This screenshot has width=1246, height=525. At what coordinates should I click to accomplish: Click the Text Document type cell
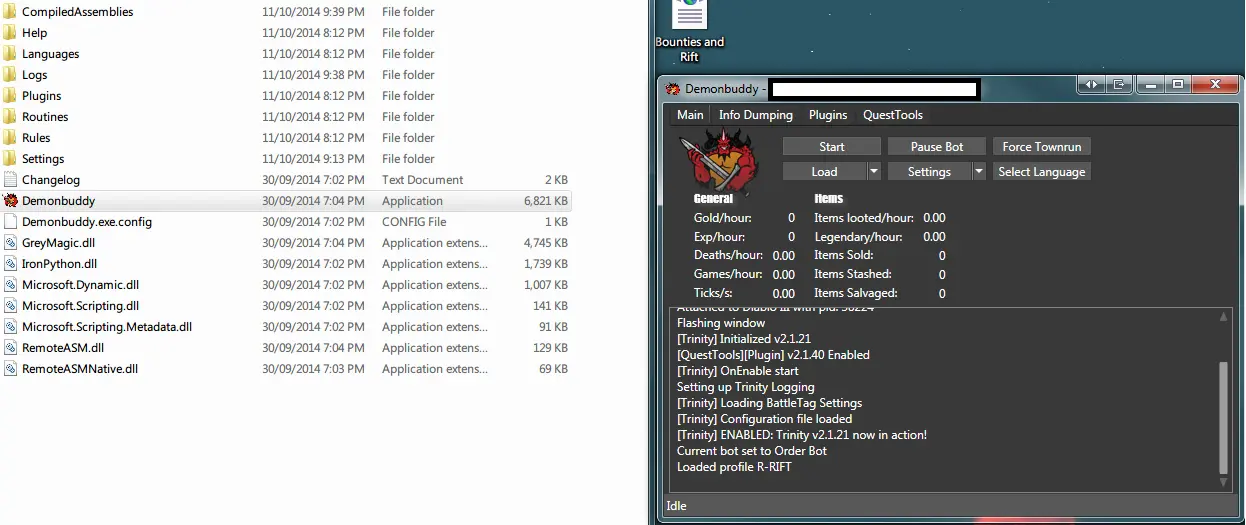coord(423,180)
